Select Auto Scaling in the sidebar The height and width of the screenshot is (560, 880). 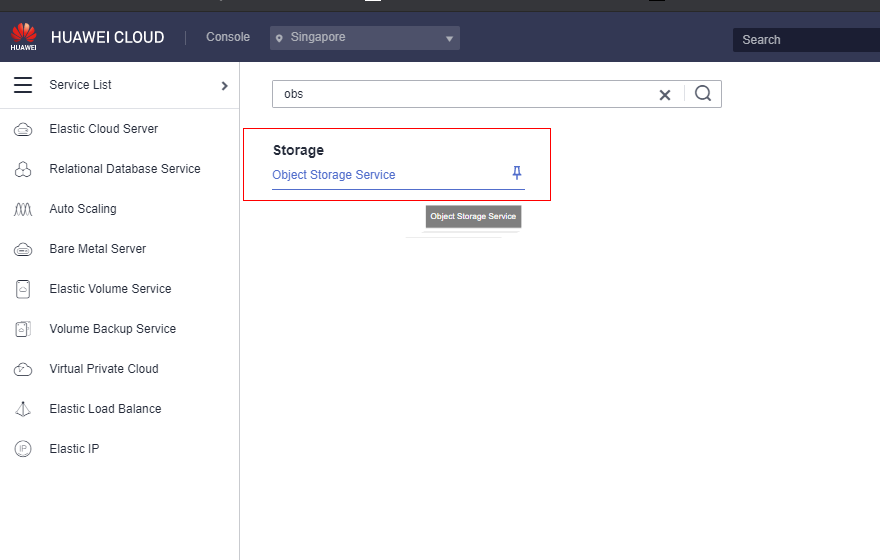click(83, 209)
